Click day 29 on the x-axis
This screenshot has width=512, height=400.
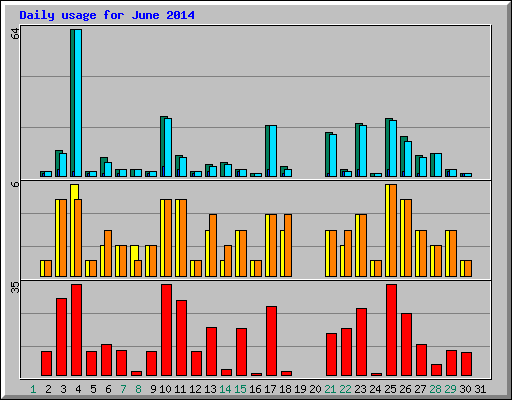(x=450, y=389)
